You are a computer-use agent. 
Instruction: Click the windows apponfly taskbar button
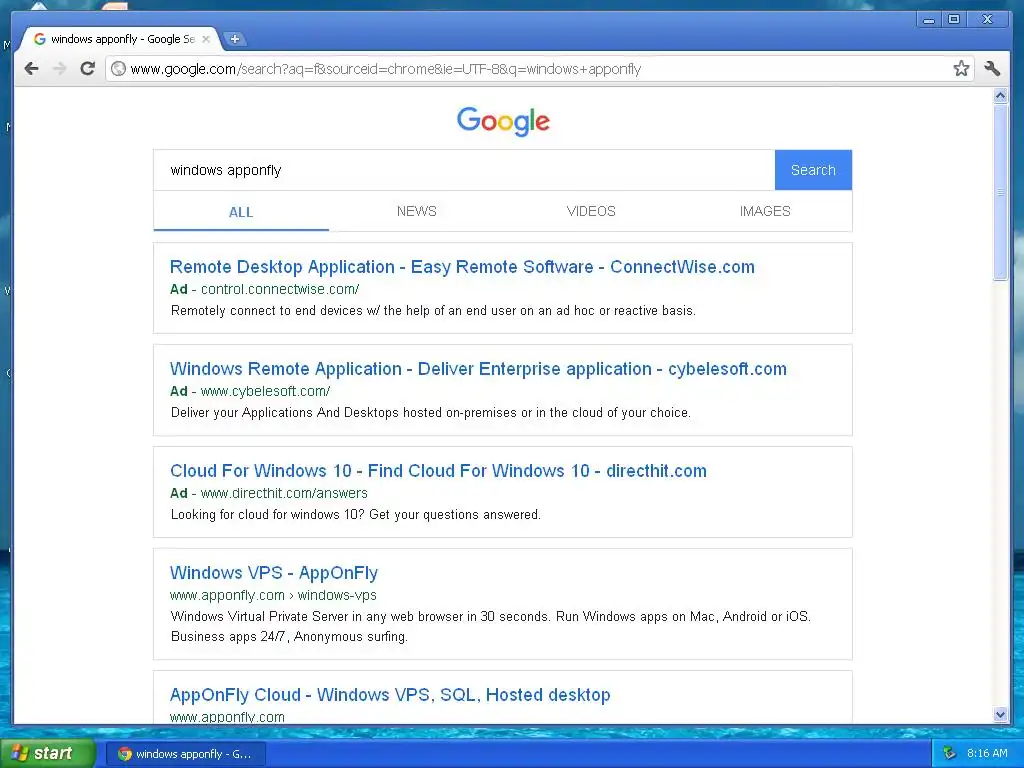(185, 754)
